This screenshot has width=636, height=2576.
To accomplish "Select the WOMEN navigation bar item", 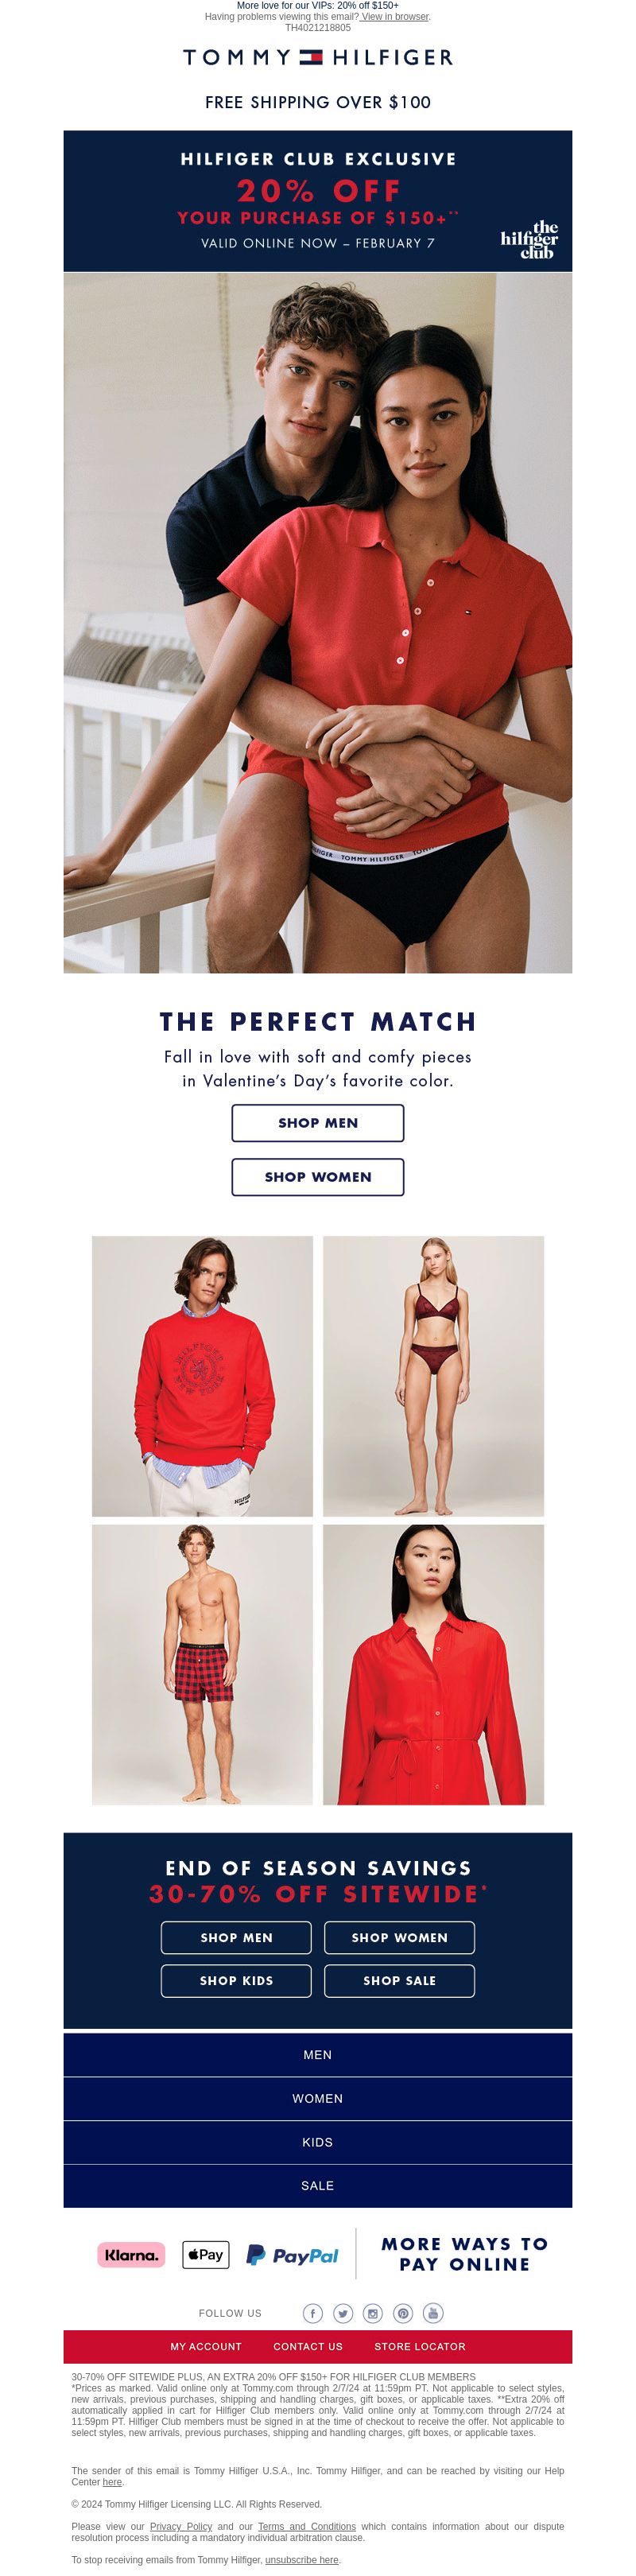I will [x=318, y=2098].
